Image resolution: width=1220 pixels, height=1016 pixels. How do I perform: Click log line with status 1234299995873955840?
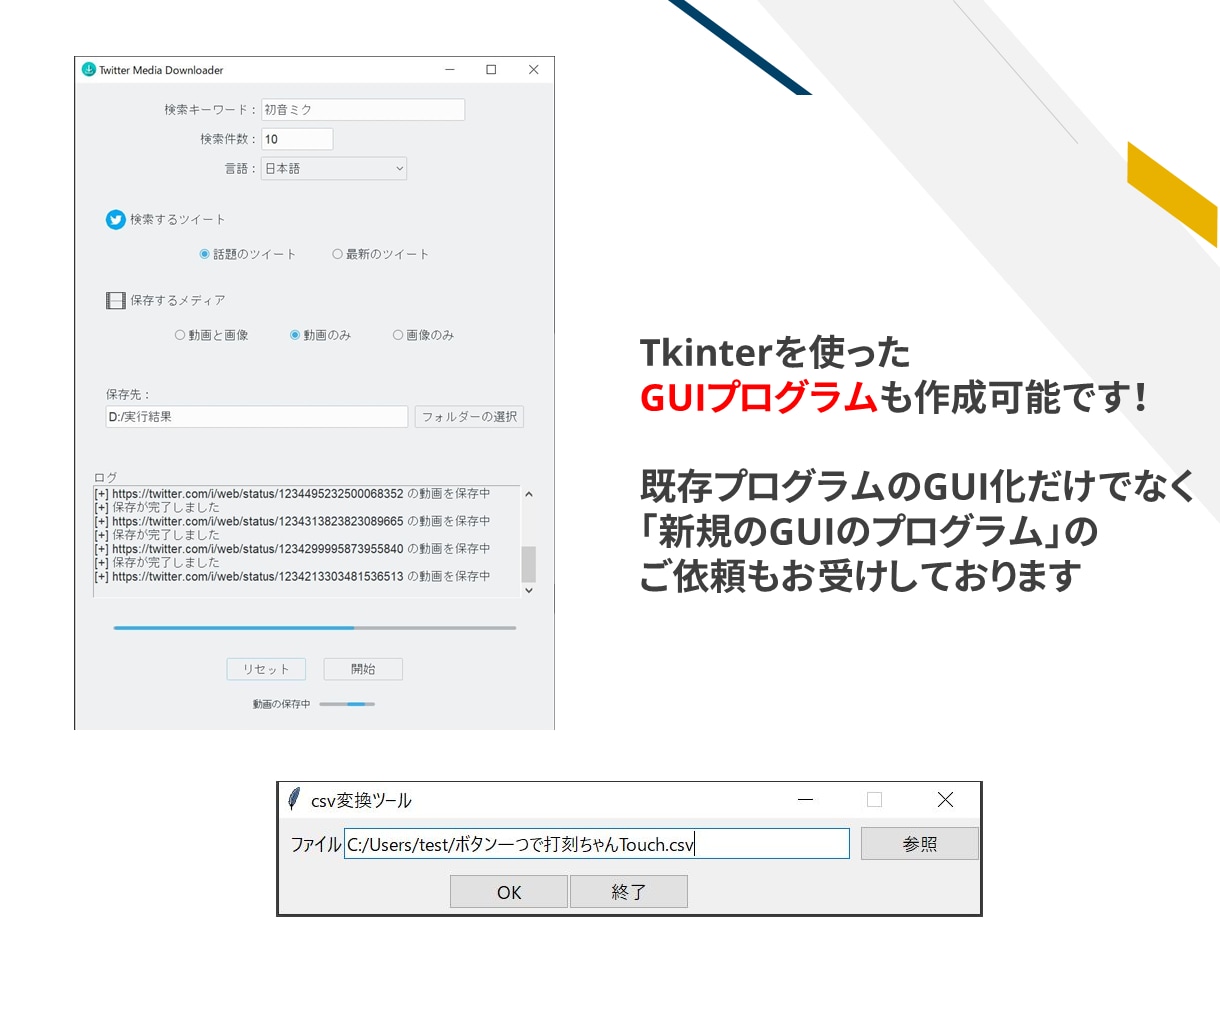point(292,549)
